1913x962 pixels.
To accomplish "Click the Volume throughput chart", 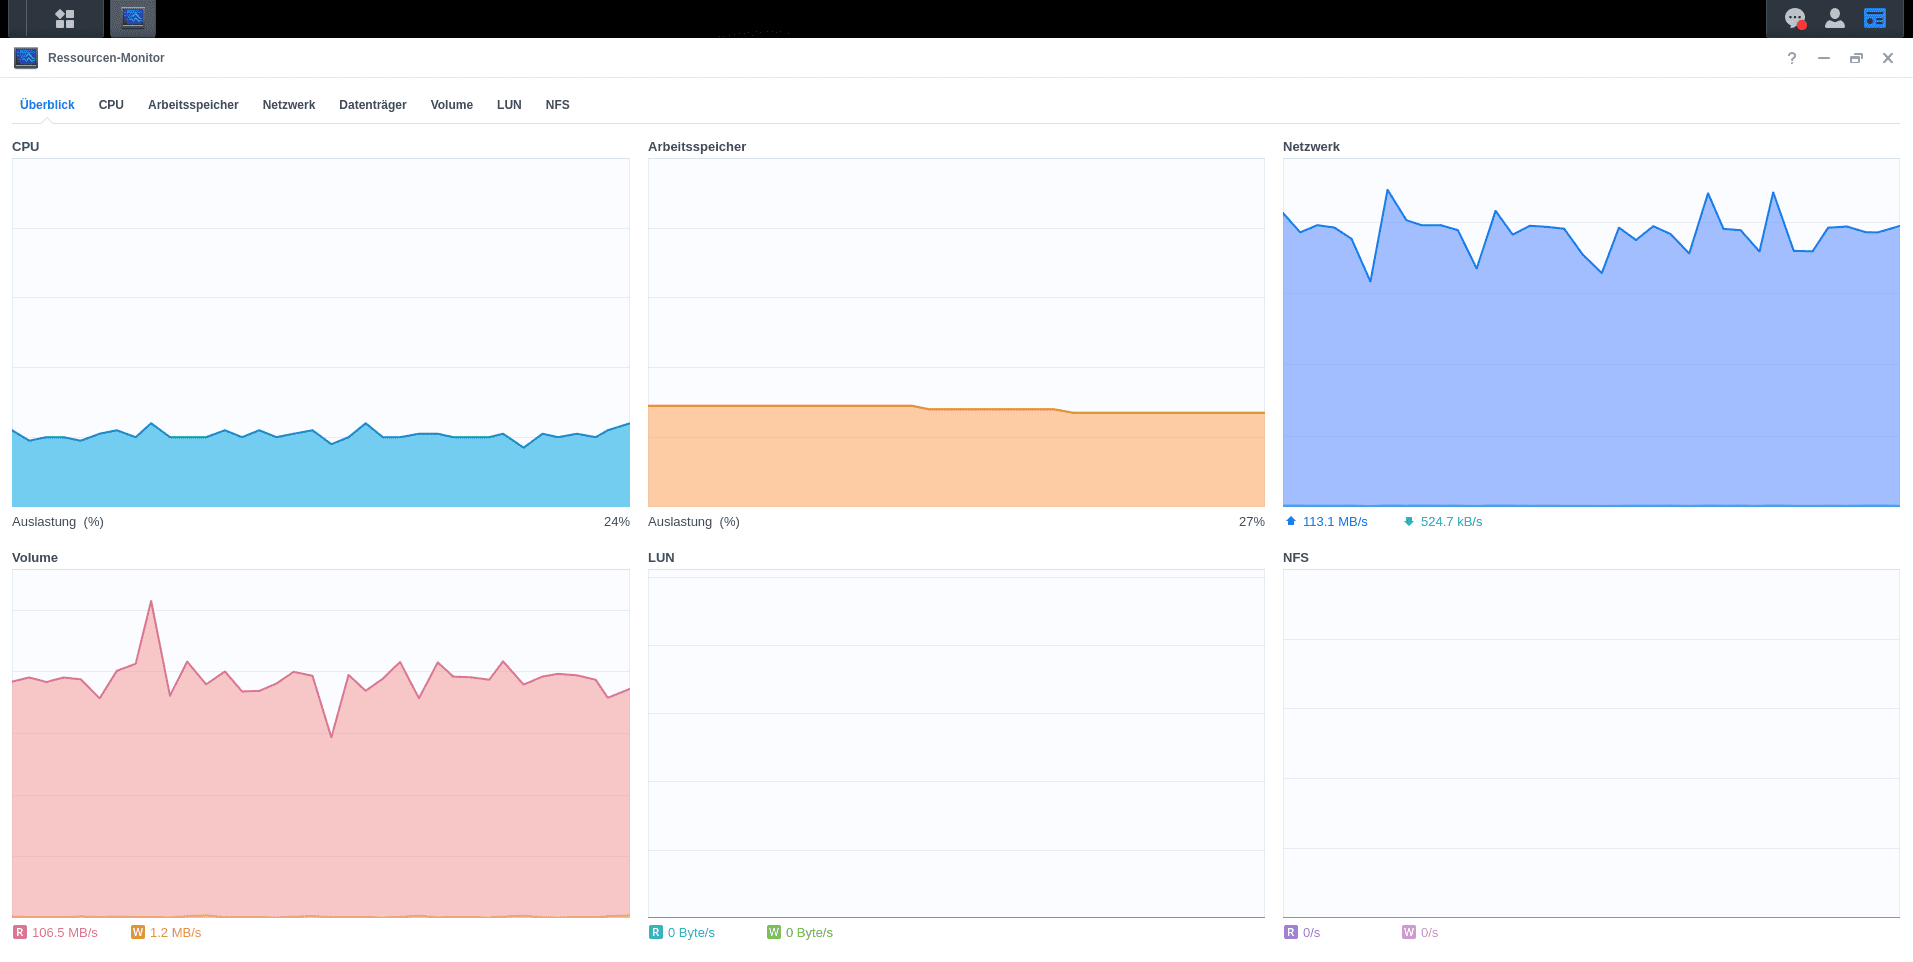I will pos(321,743).
